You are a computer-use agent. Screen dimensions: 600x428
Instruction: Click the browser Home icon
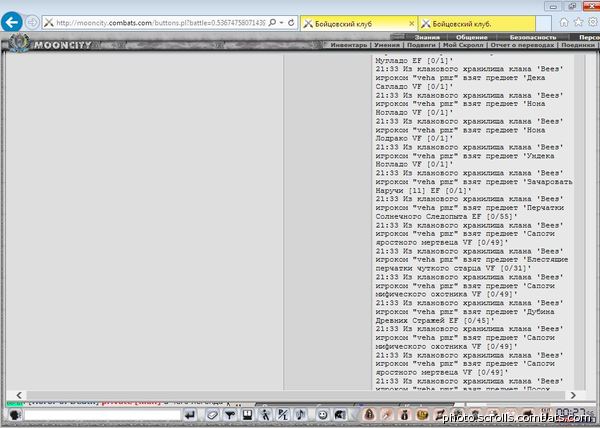click(x=564, y=22)
